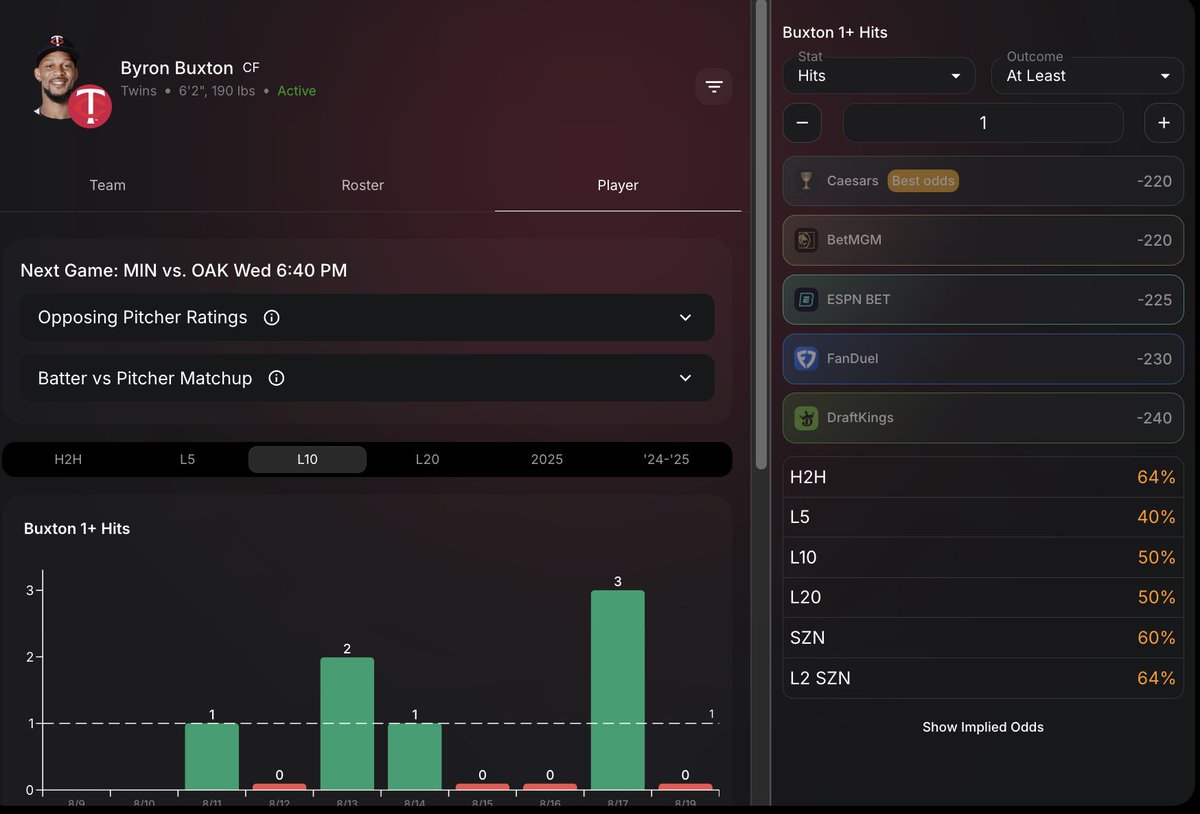Open the filter options icon
Viewport: 1200px width, 814px height.
[714, 87]
